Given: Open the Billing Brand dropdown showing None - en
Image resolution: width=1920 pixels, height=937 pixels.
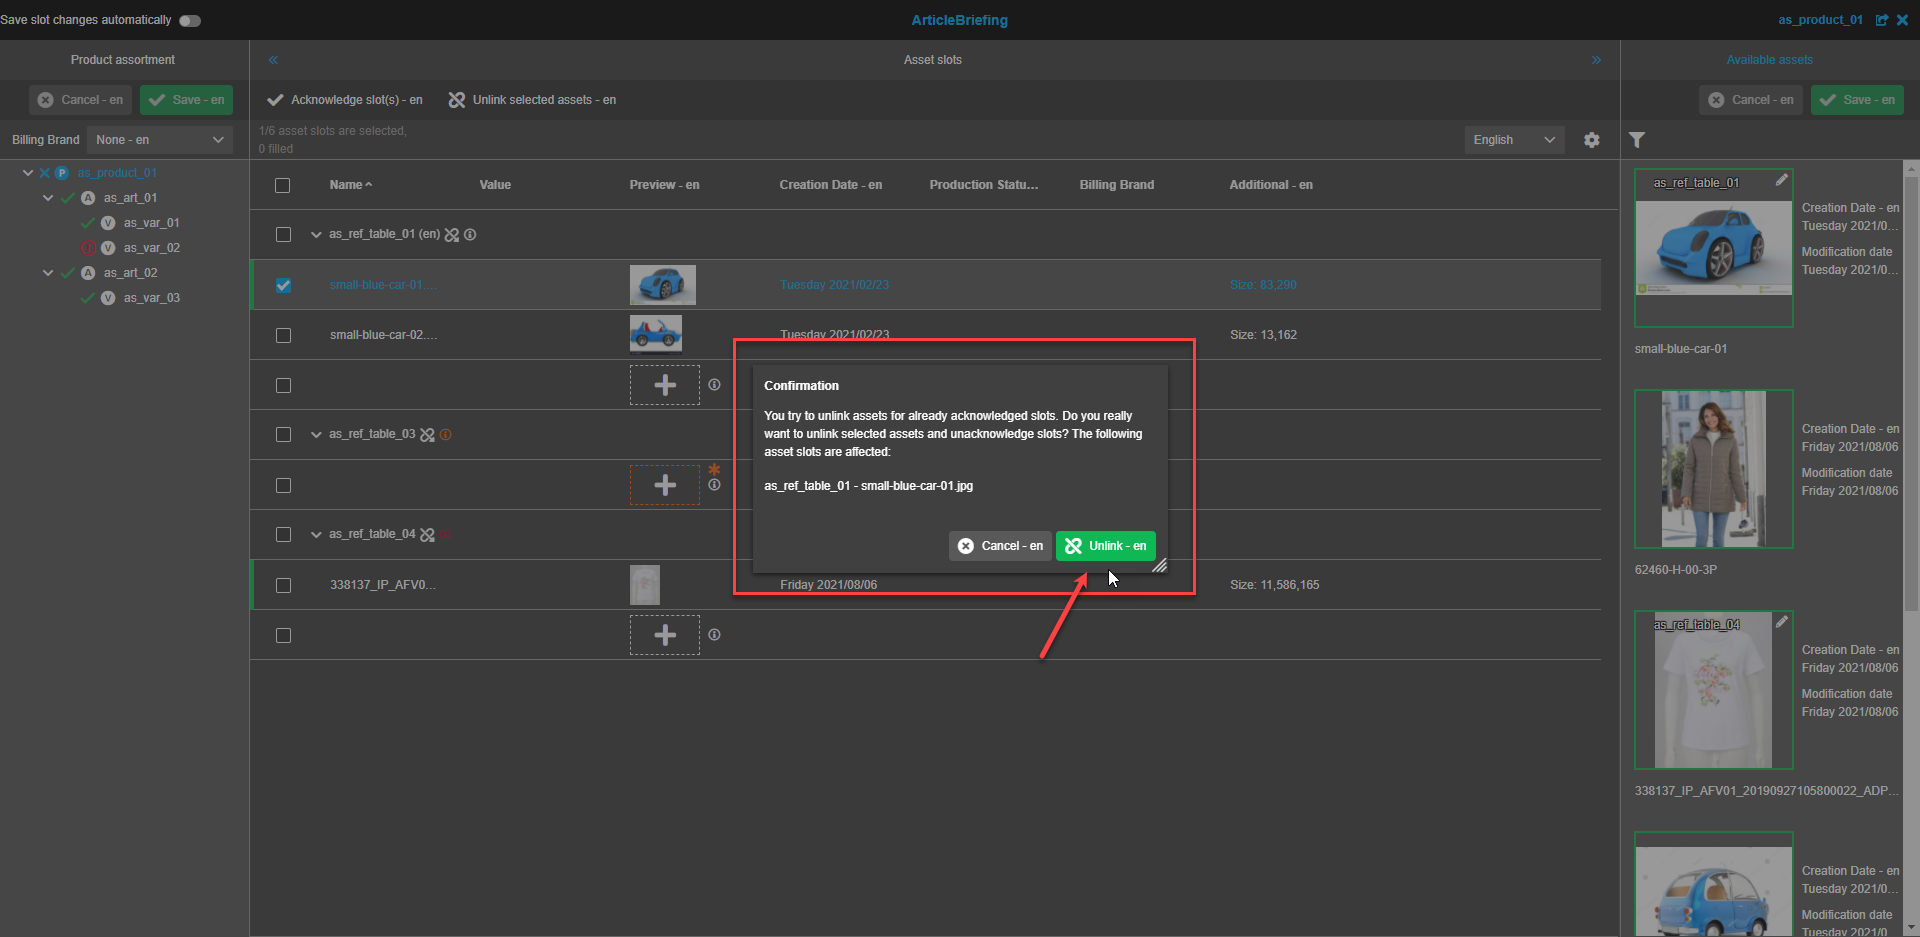Looking at the screenshot, I should click(x=159, y=139).
